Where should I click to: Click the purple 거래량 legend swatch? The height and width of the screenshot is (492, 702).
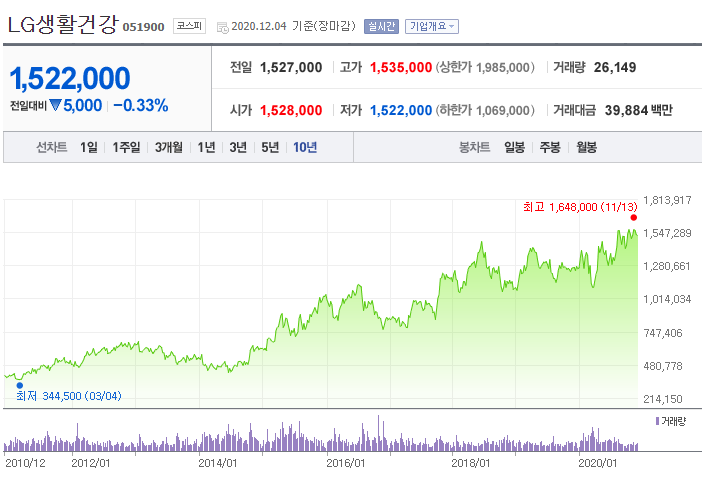pyautogui.click(x=657, y=421)
